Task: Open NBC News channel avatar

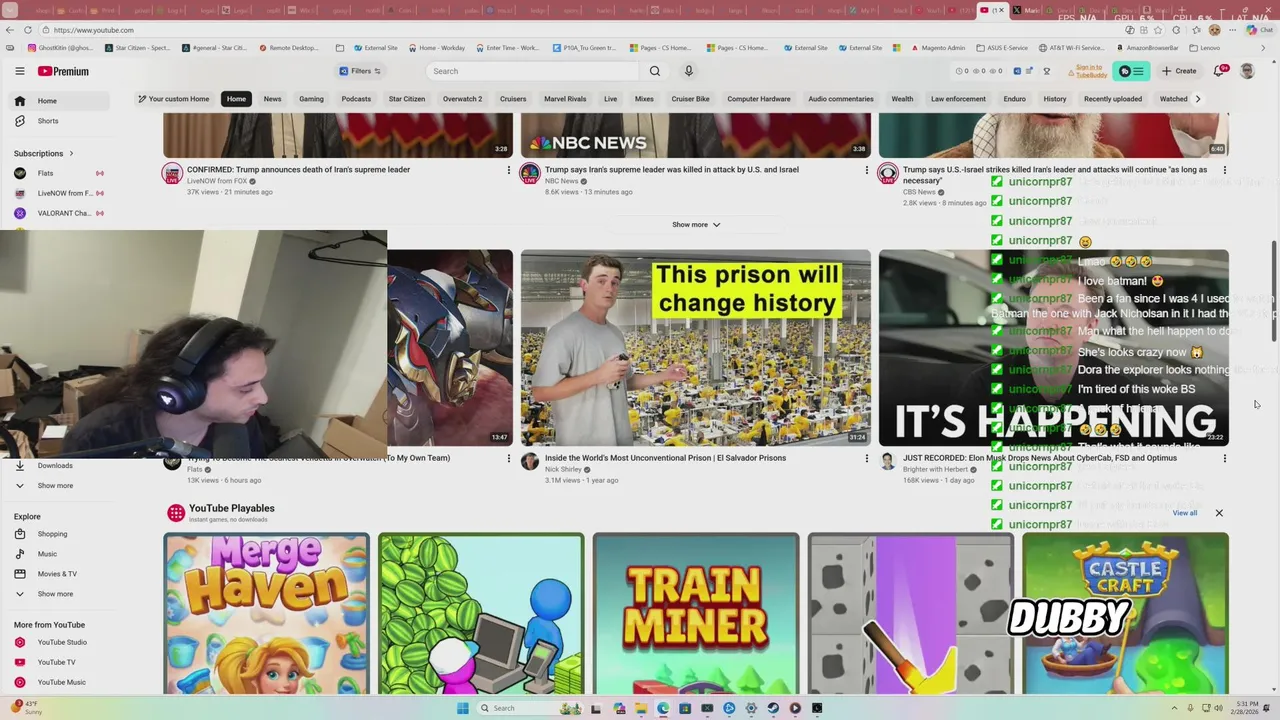Action: [x=530, y=173]
